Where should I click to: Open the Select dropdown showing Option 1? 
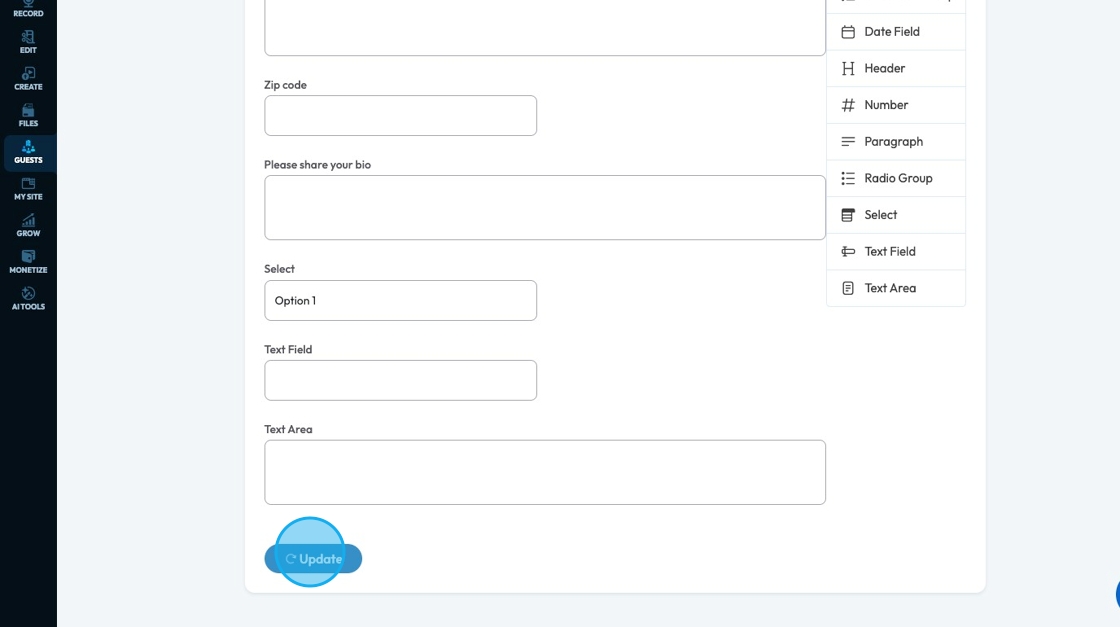(400, 301)
